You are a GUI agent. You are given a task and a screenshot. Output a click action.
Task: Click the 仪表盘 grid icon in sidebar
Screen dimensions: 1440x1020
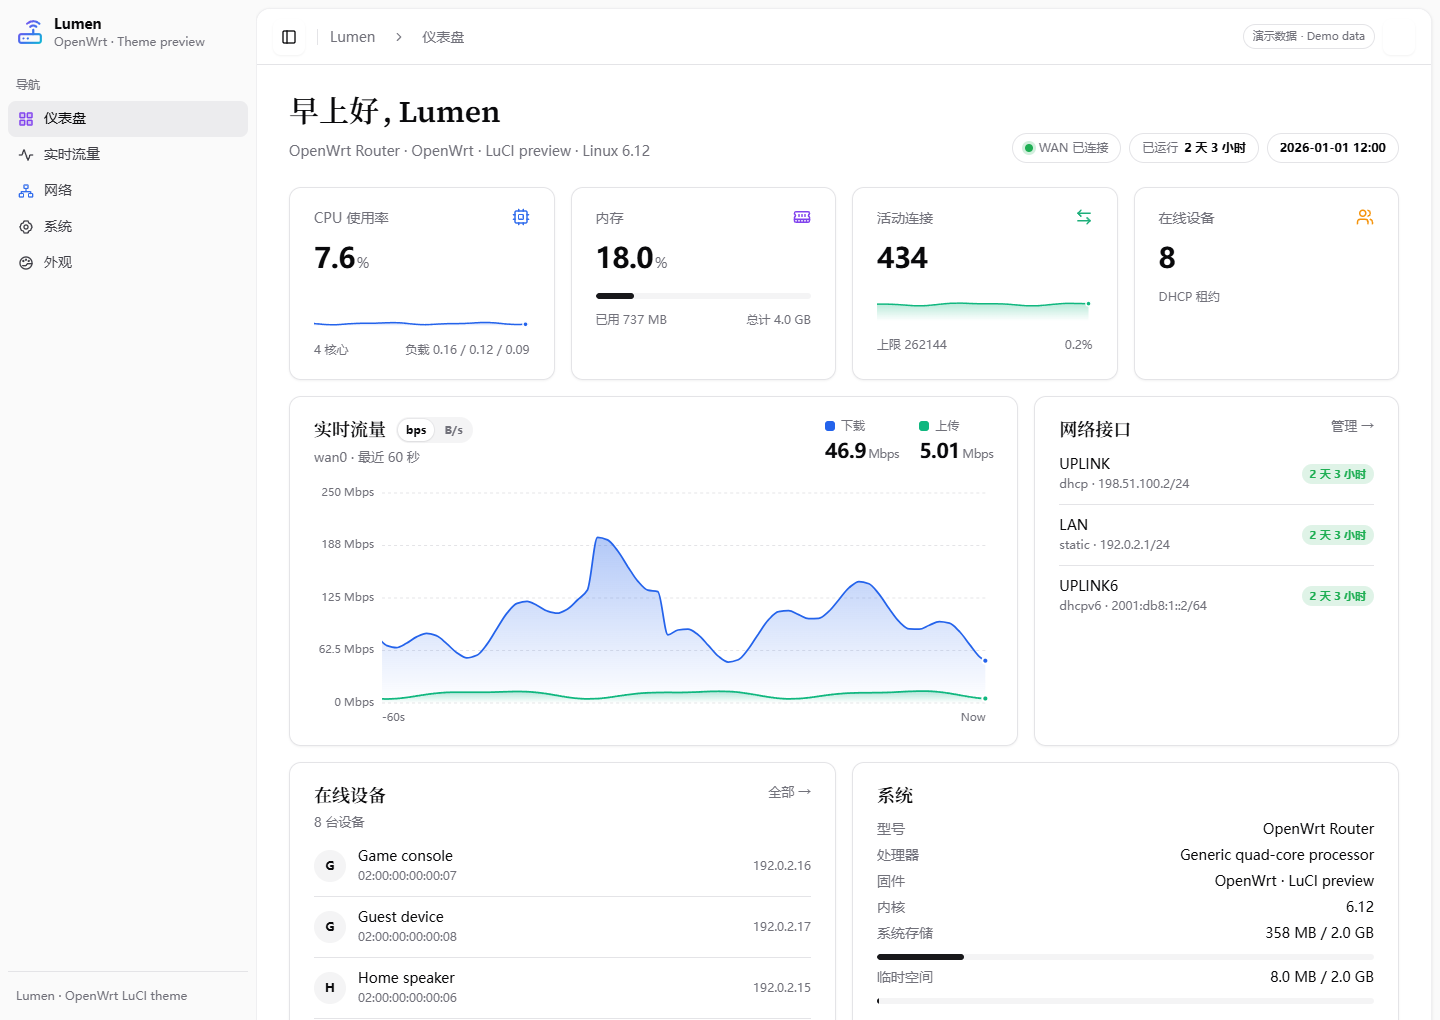point(26,119)
